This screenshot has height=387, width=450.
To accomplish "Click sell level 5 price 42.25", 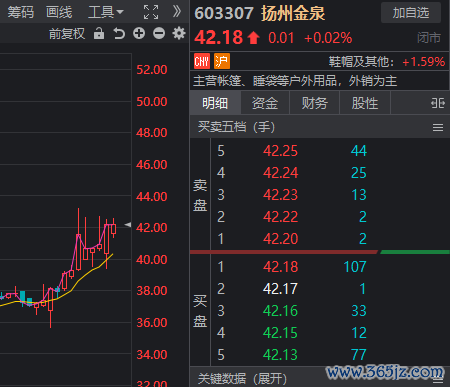I will 280,151.
